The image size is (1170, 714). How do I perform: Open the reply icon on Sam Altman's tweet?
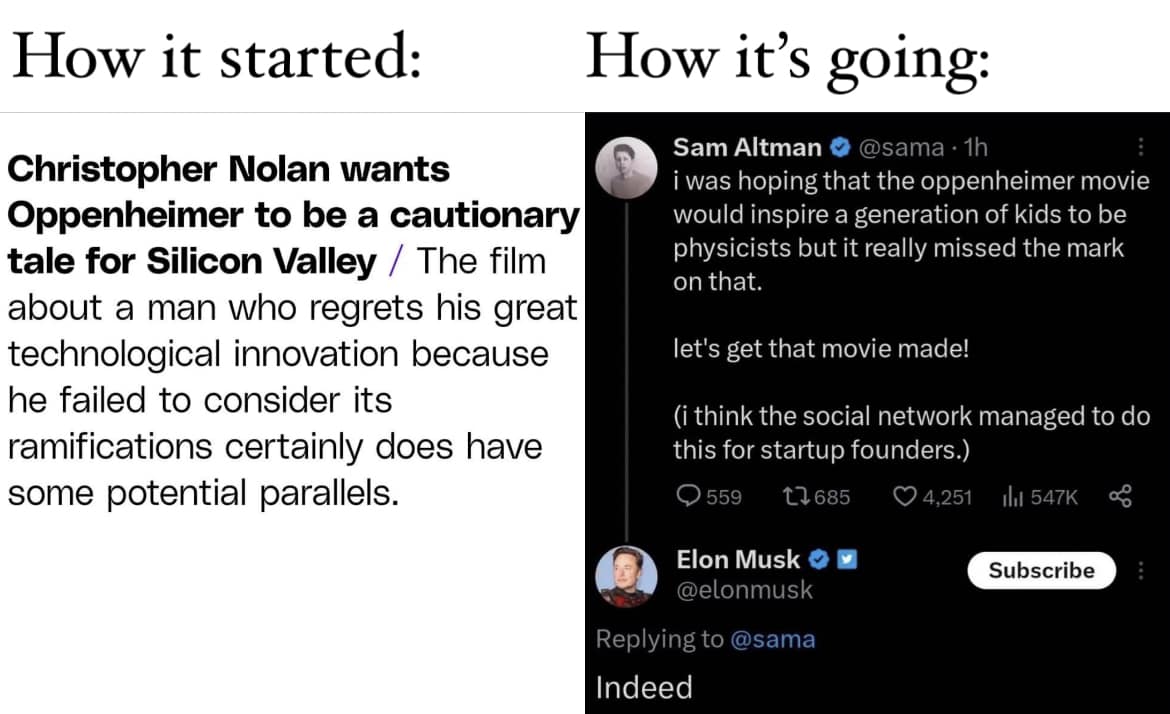pos(689,496)
